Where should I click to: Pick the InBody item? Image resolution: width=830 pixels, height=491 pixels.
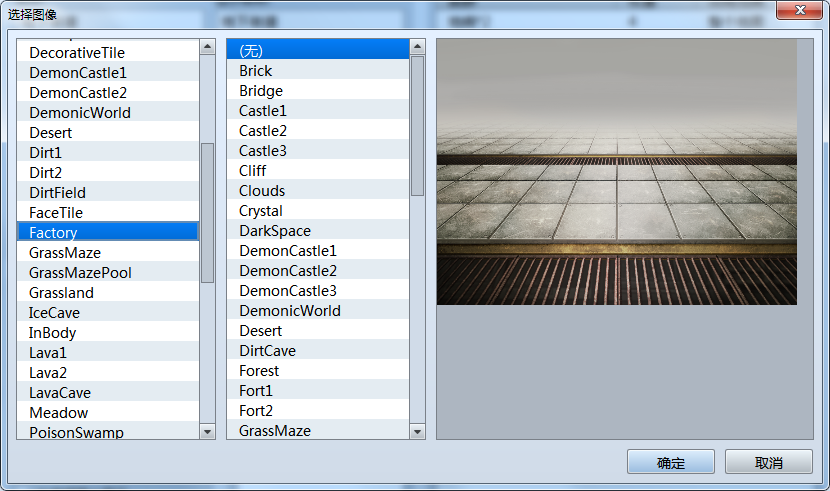point(108,333)
